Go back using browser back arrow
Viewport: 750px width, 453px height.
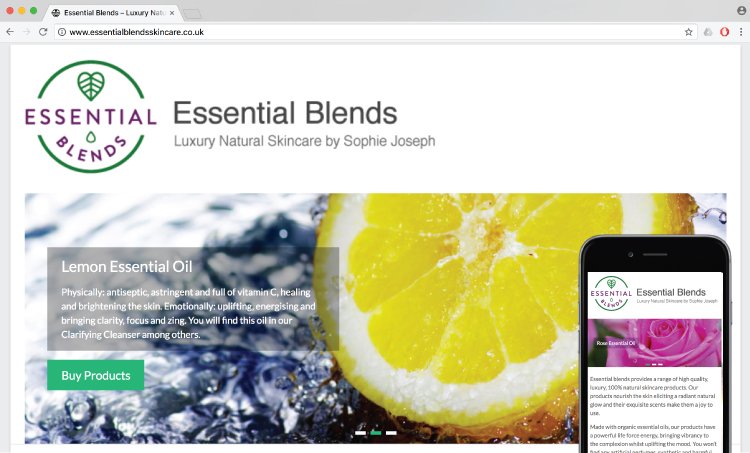tap(10, 32)
